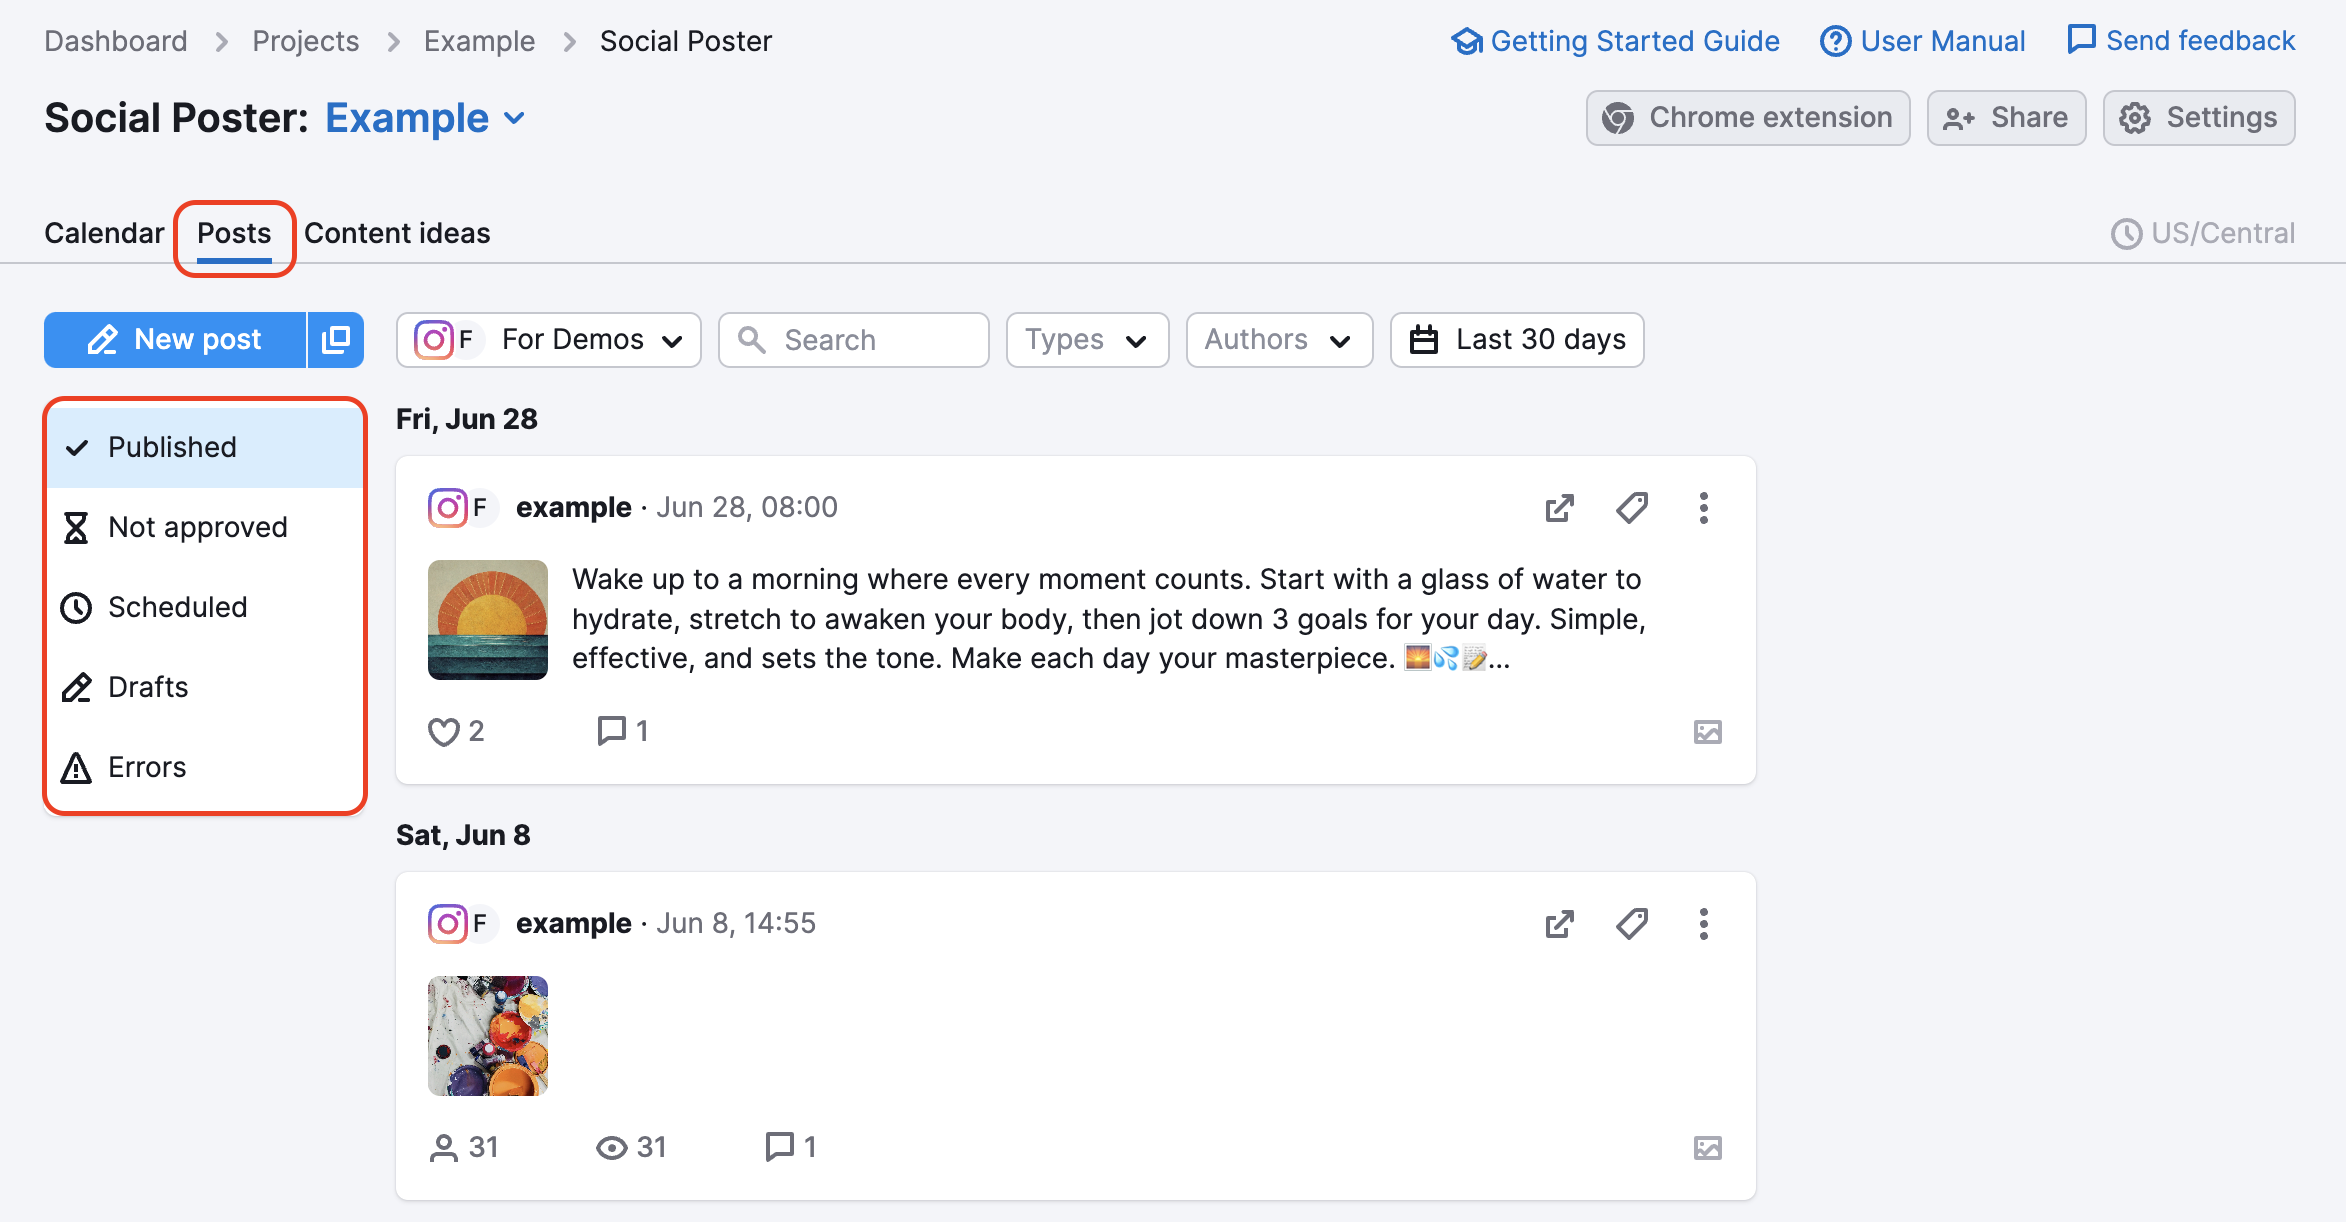Viewport: 2346px width, 1222px height.
Task: Select the Published posts filter
Action: pyautogui.click(x=172, y=447)
